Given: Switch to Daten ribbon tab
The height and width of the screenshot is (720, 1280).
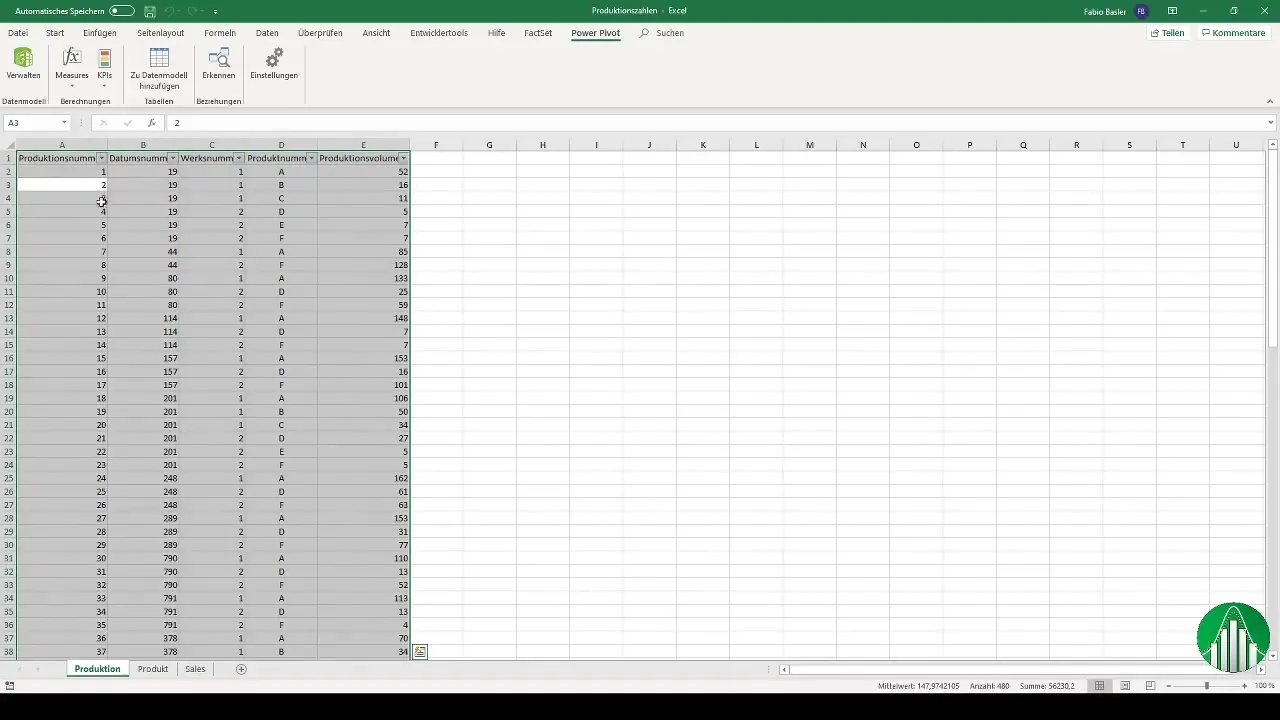Looking at the screenshot, I should (x=267, y=33).
